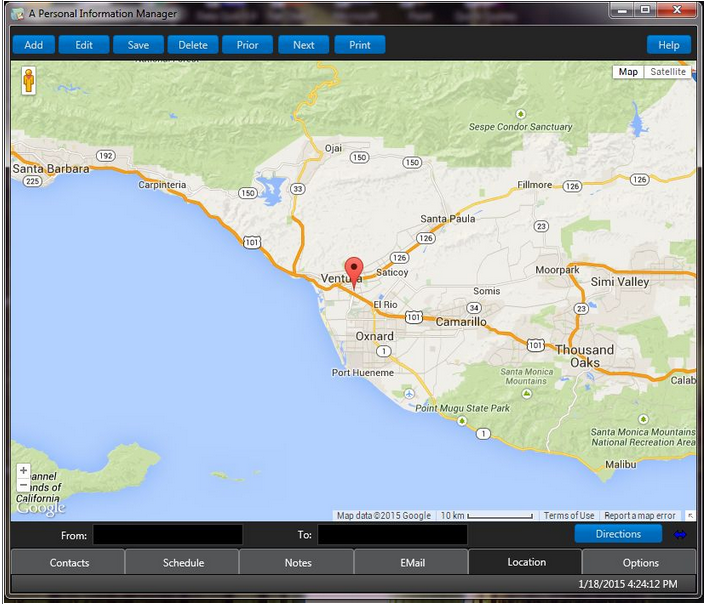This screenshot has width=705, height=604.
Task: Click the Edit button
Action: pos(84,45)
